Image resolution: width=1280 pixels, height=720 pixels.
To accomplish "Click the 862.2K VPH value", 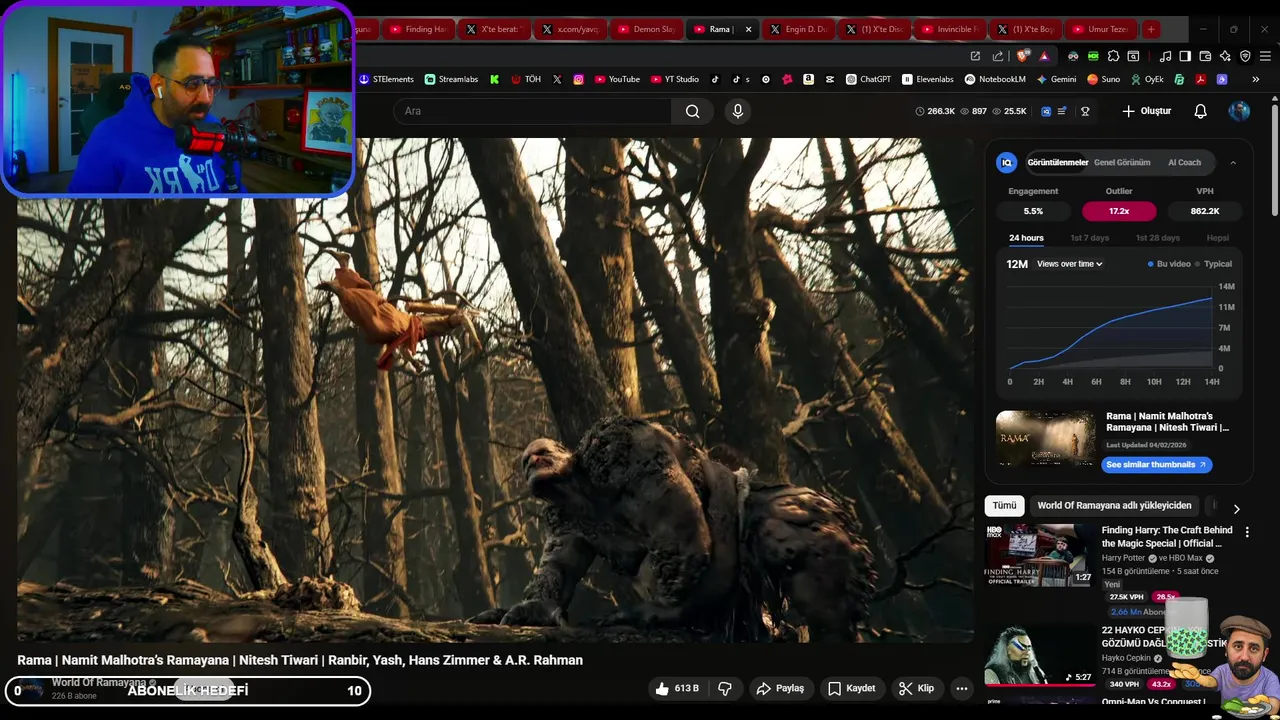I will [x=1205, y=211].
